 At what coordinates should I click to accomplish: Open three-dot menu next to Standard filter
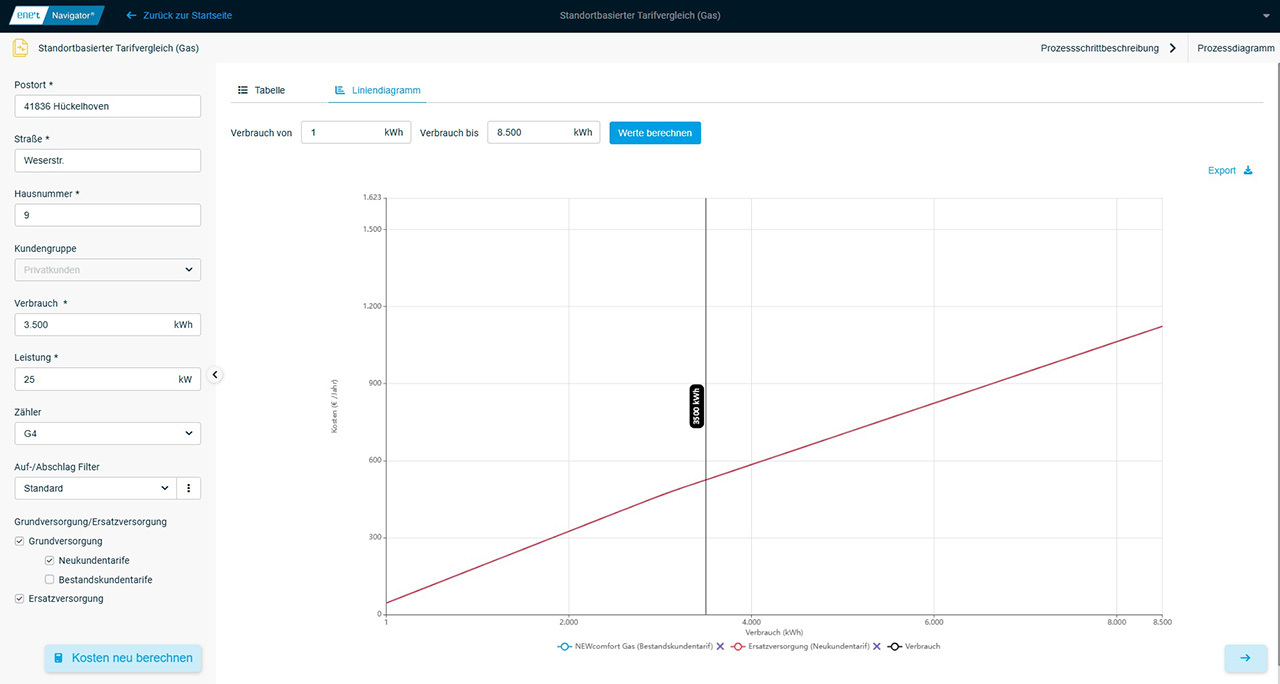pos(189,488)
